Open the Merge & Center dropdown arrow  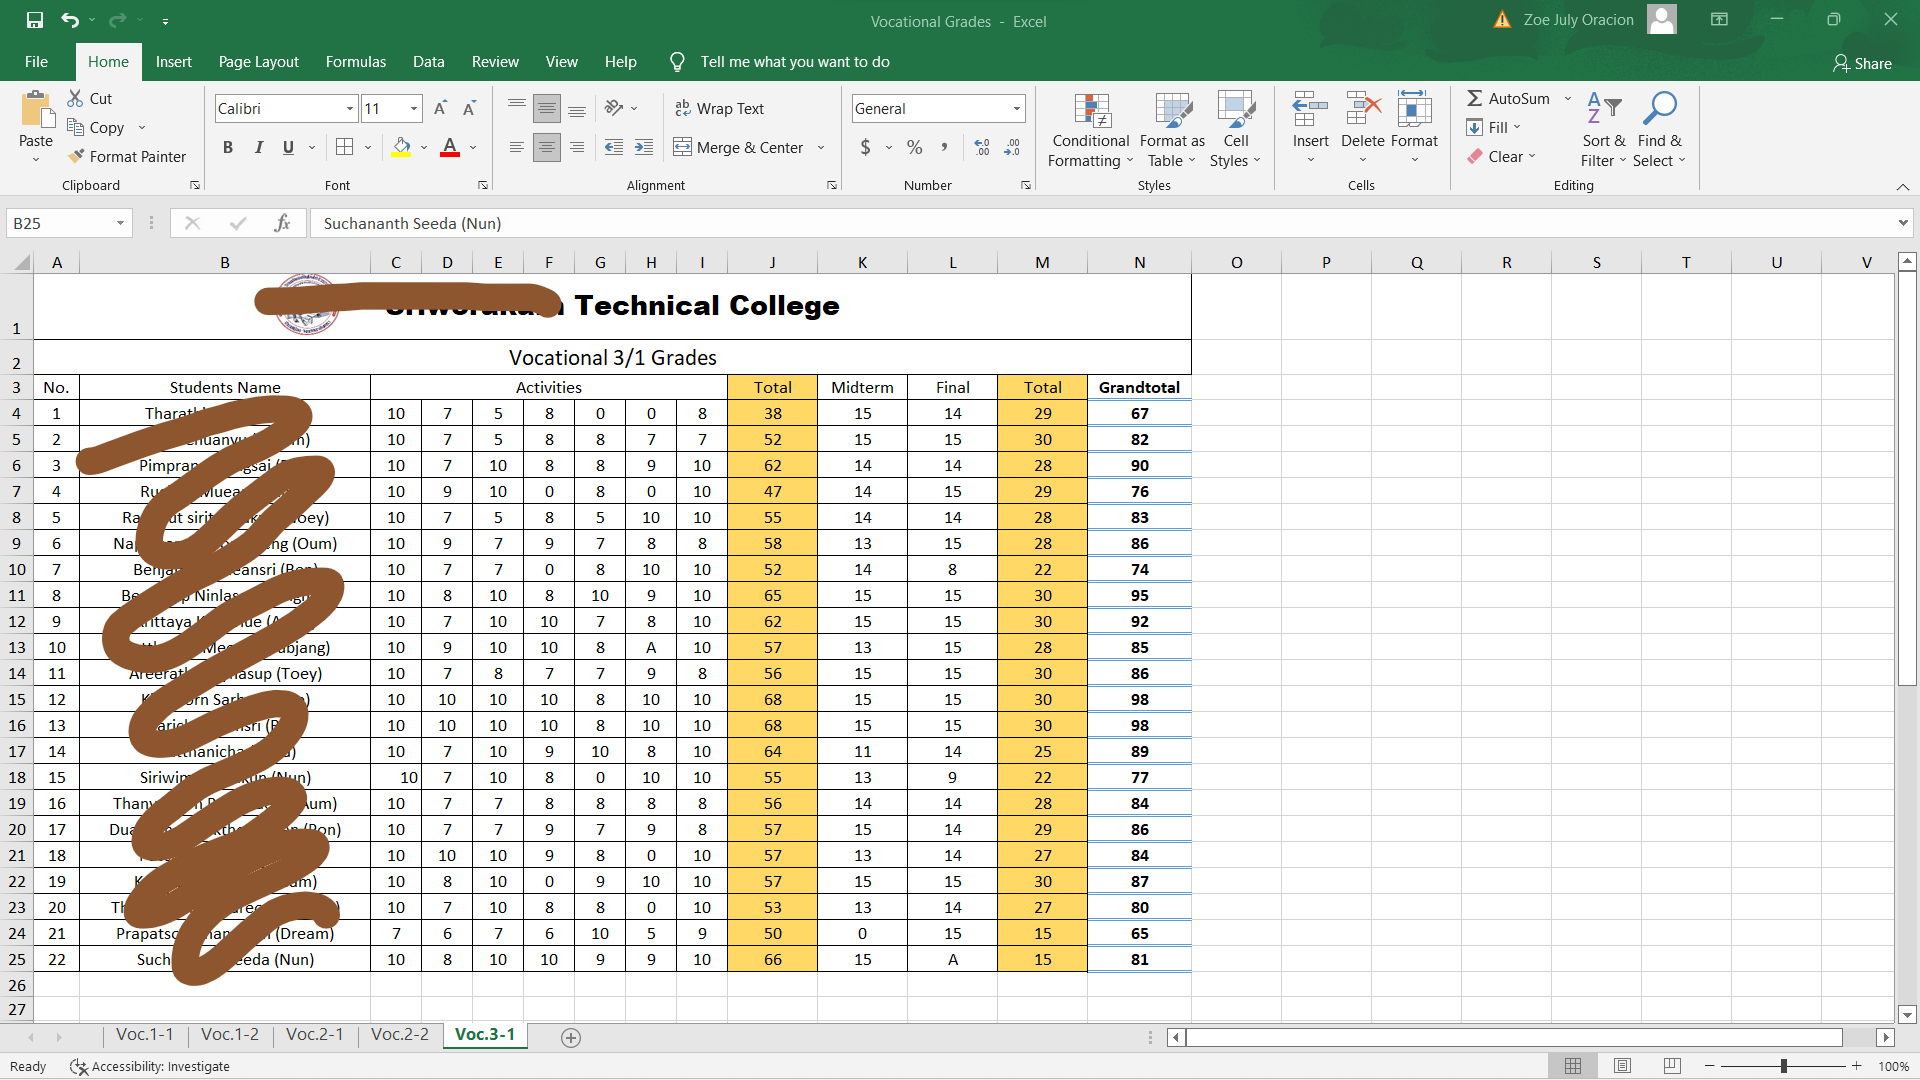click(821, 147)
